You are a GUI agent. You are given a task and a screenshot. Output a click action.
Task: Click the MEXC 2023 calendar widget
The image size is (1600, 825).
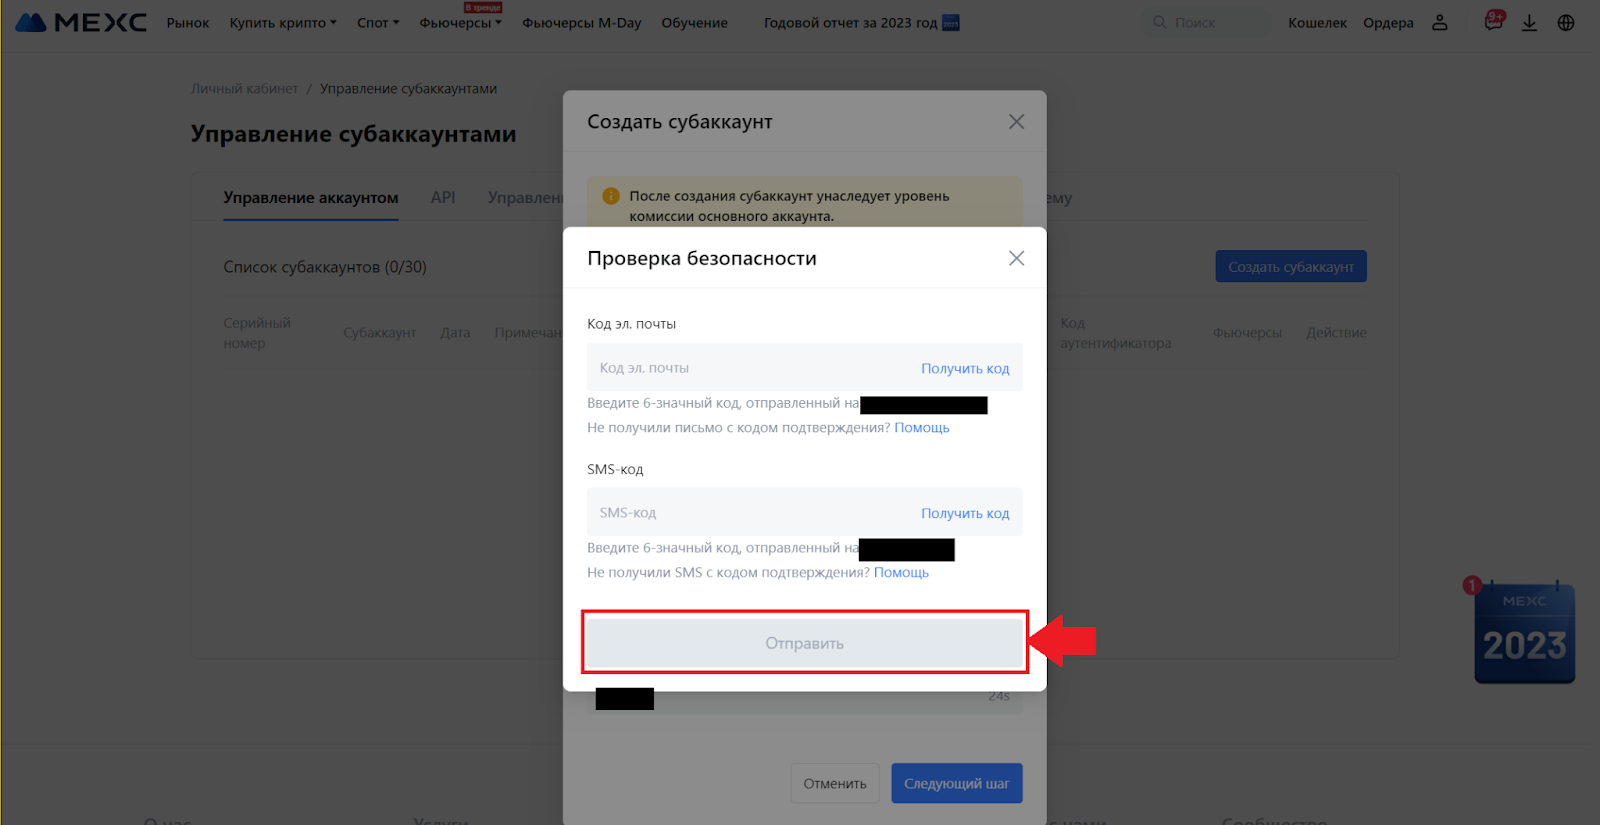[1524, 633]
